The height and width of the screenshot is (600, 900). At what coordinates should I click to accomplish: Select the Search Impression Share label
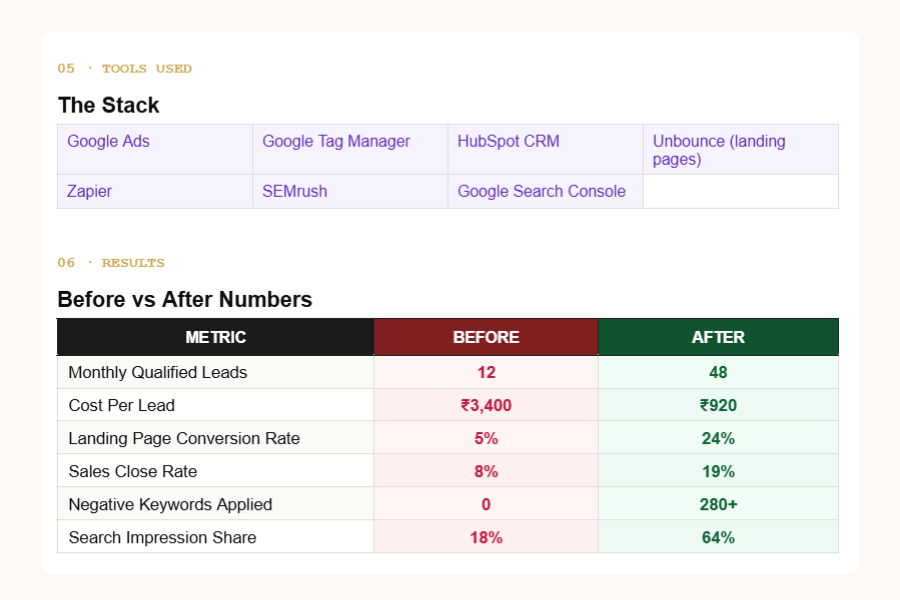pos(162,537)
